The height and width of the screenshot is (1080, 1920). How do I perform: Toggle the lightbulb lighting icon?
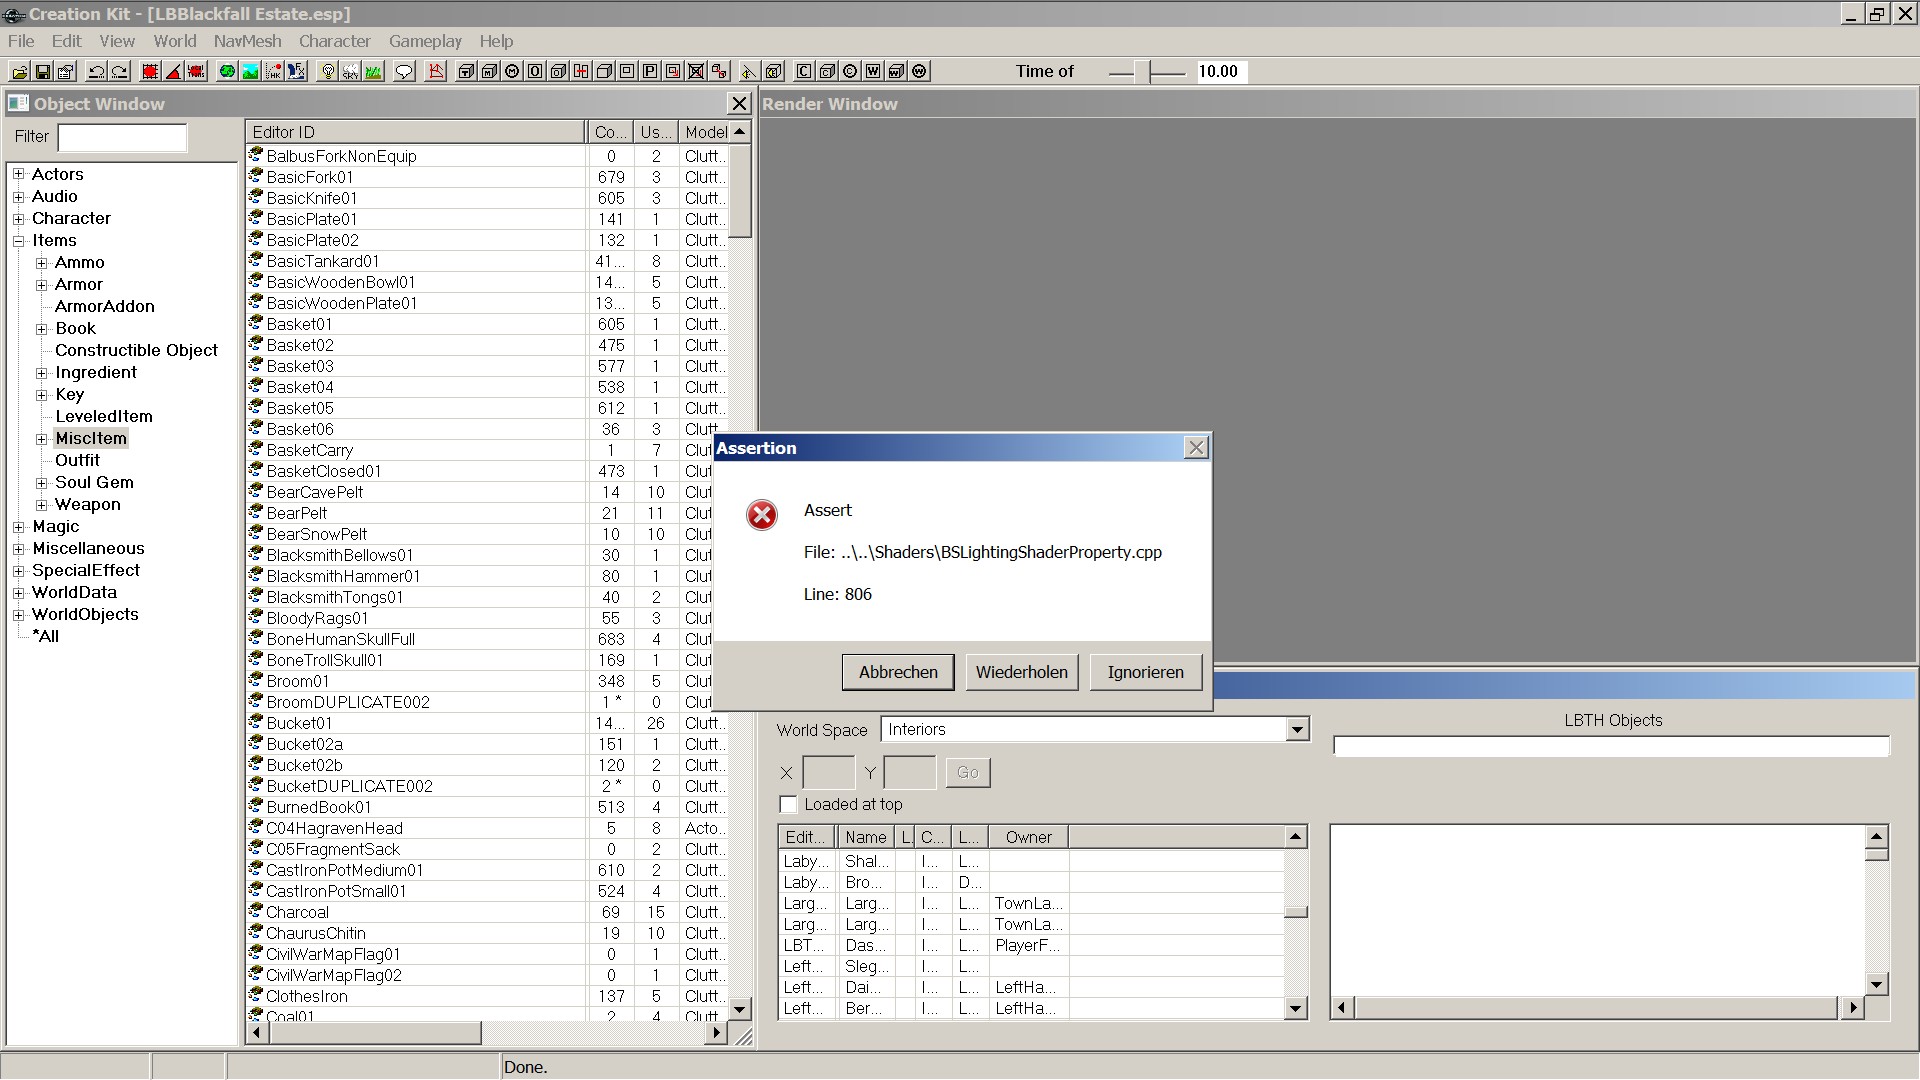point(327,71)
